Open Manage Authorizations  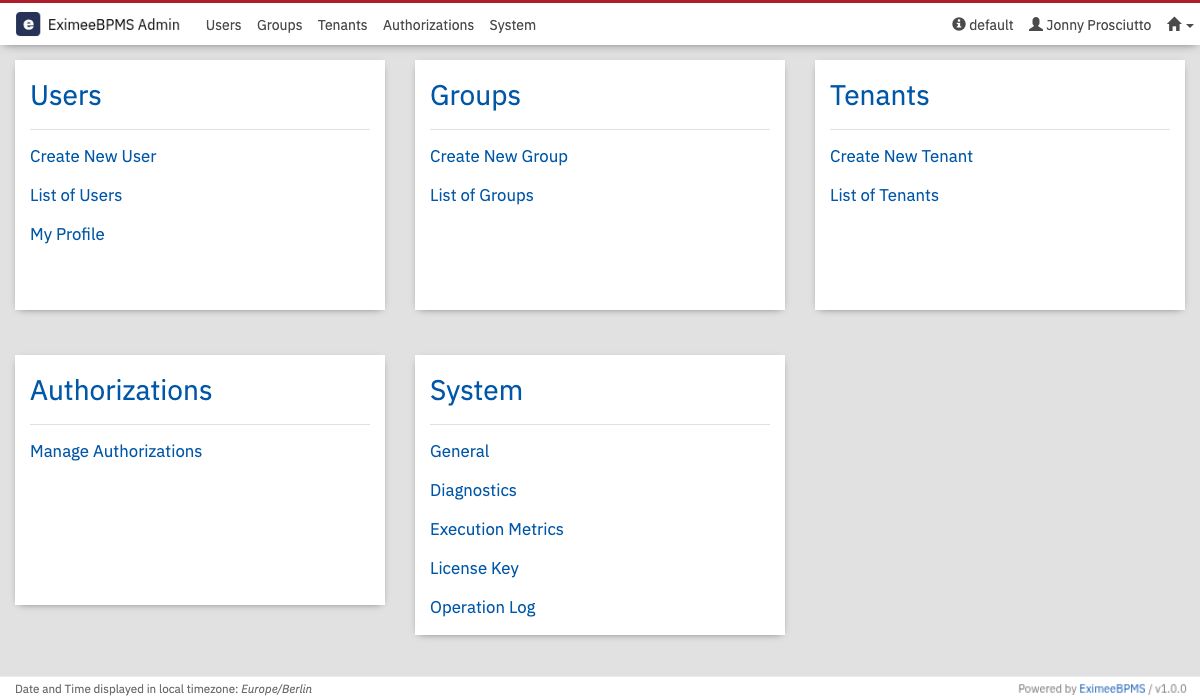(x=116, y=451)
